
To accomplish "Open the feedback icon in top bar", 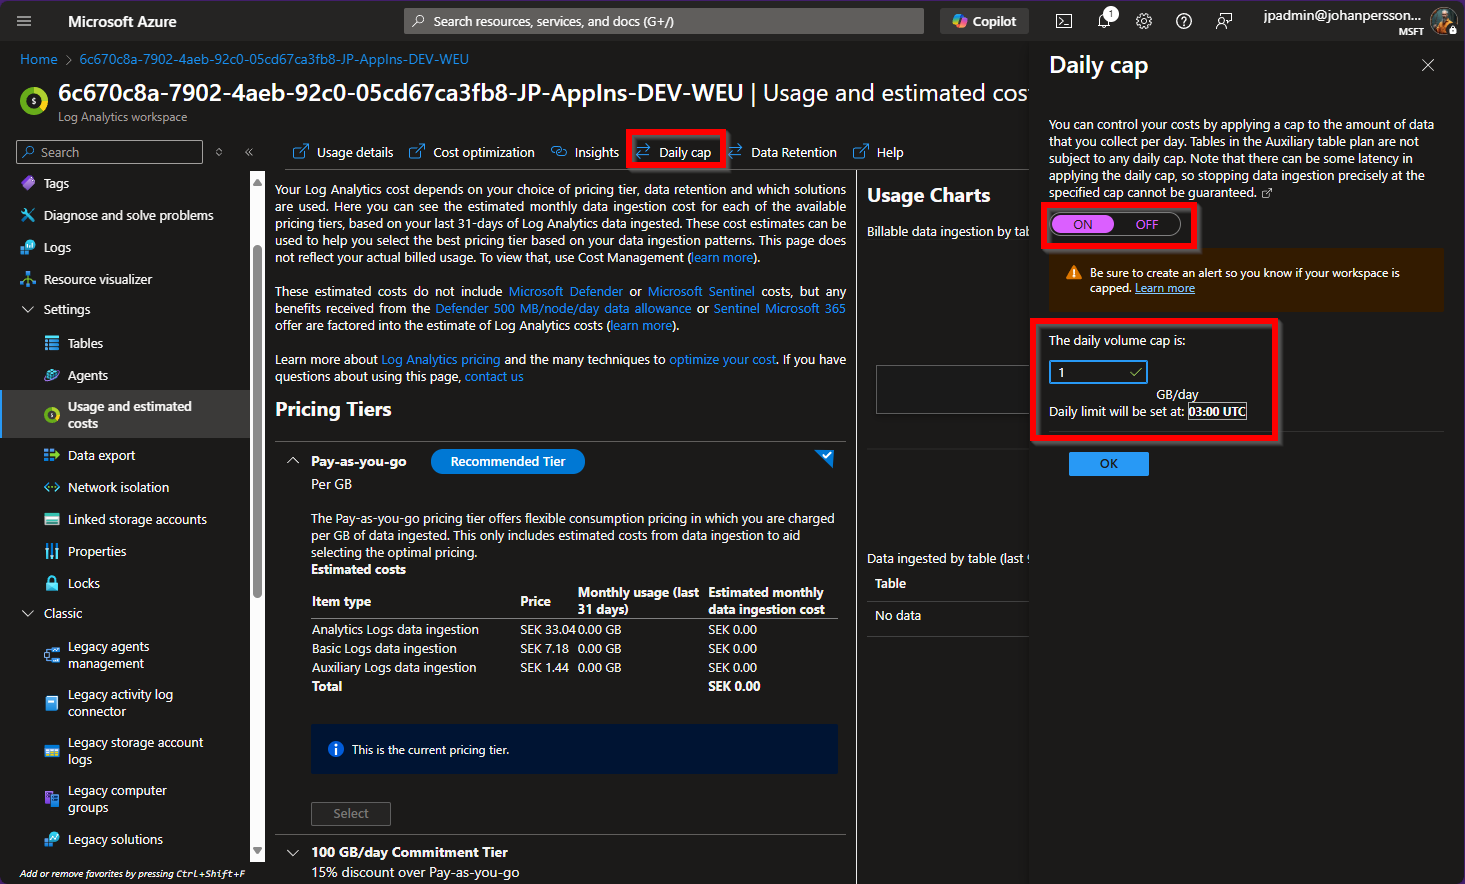I will 1224,21.
